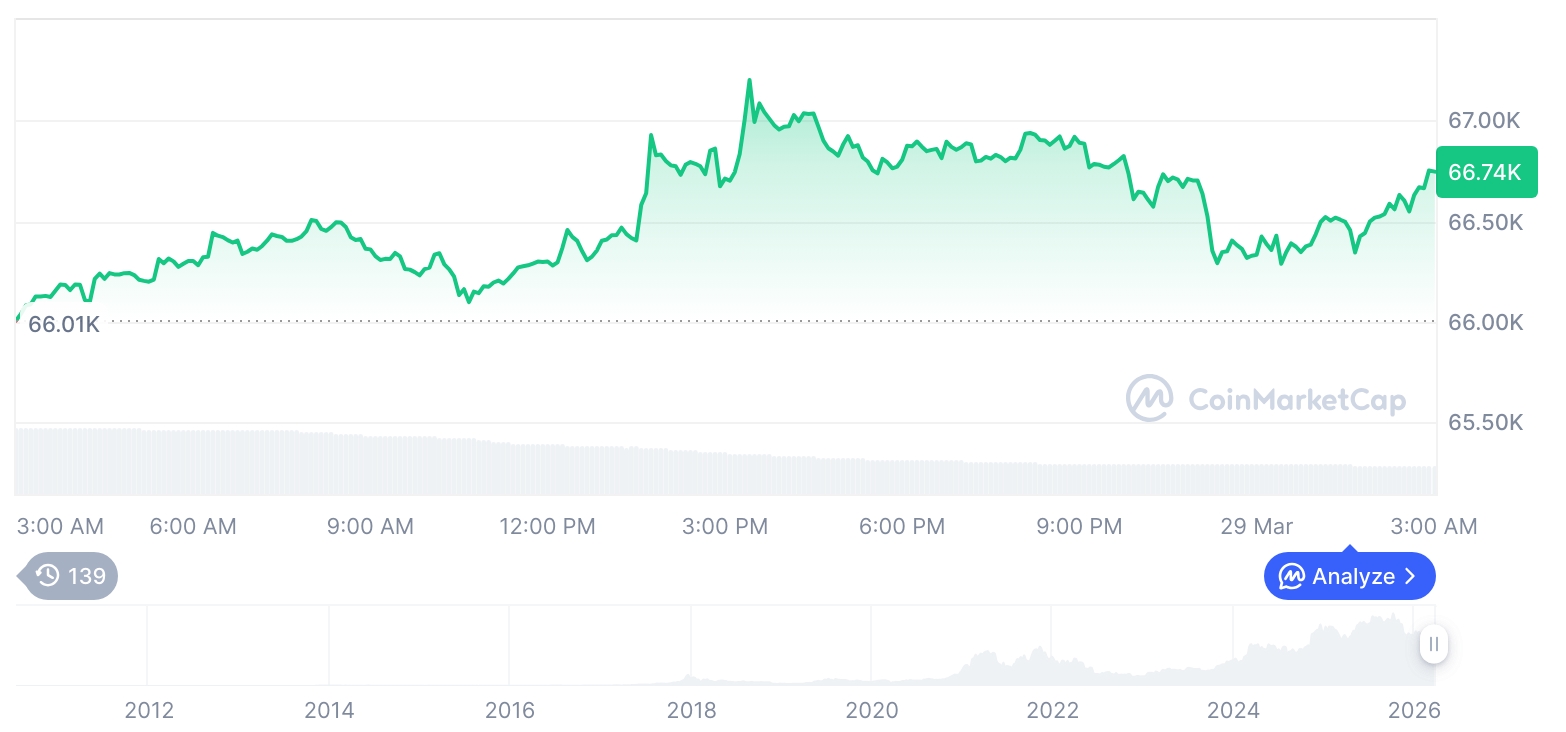
Task: Click the 67.00K price axis label
Action: point(1484,121)
